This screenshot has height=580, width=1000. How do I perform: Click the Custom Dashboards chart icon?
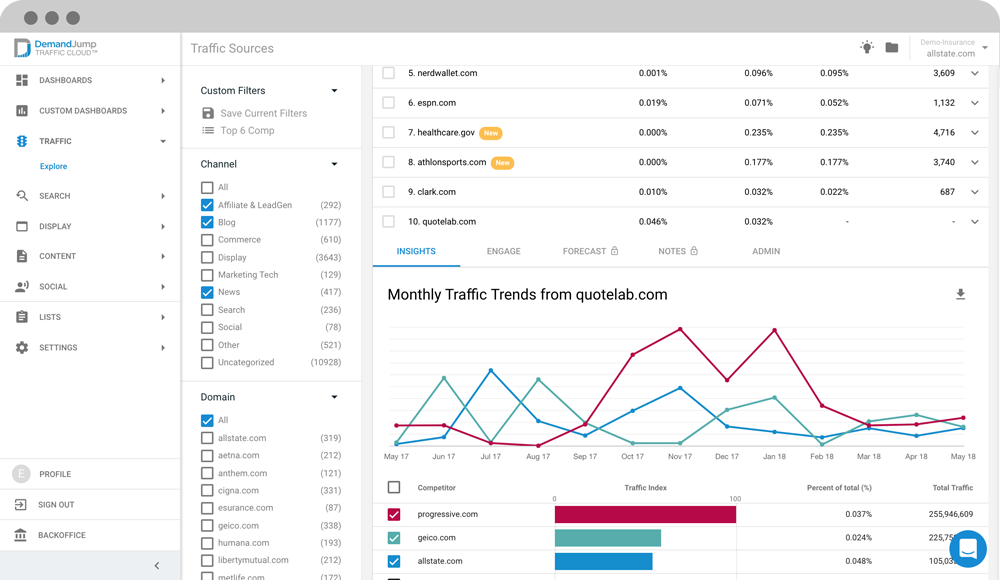click(x=22, y=110)
